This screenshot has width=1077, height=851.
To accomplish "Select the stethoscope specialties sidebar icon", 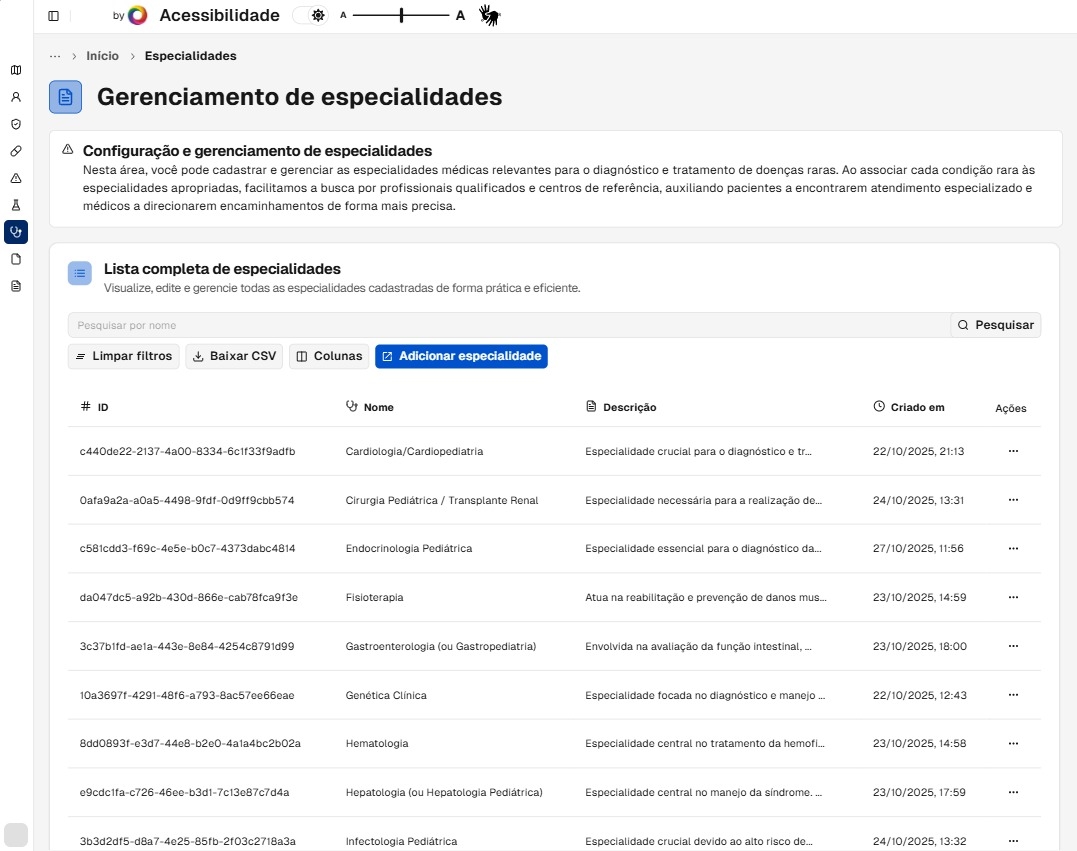I will click(16, 232).
